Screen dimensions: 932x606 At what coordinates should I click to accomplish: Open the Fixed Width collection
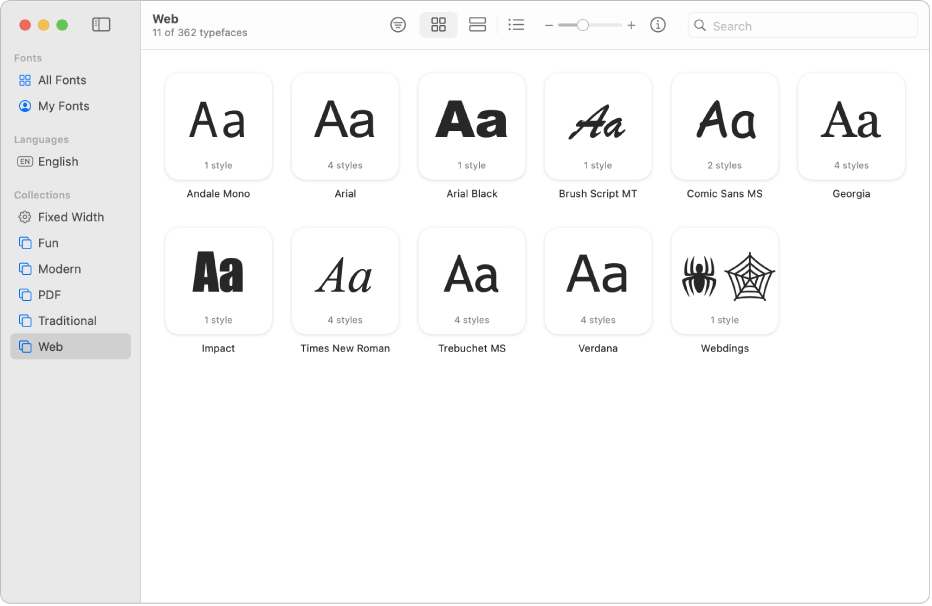71,217
